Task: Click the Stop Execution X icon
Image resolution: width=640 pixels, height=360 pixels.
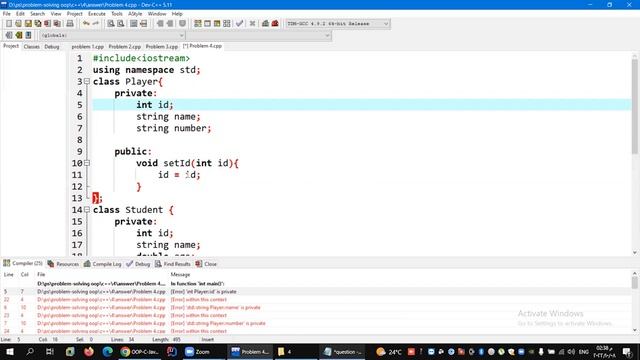Action: point(252,24)
